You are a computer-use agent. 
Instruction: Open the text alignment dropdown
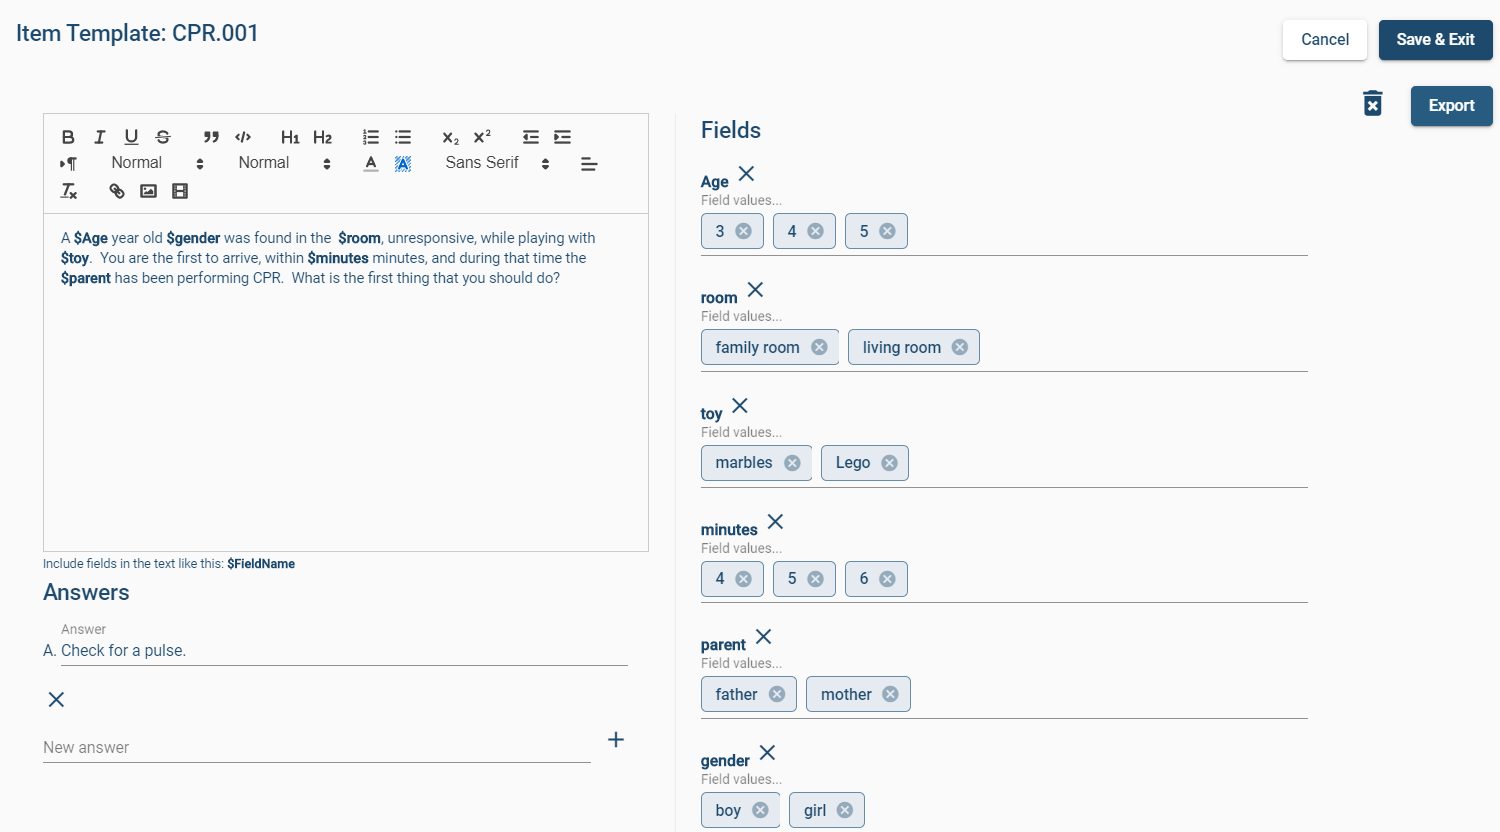[x=589, y=164]
